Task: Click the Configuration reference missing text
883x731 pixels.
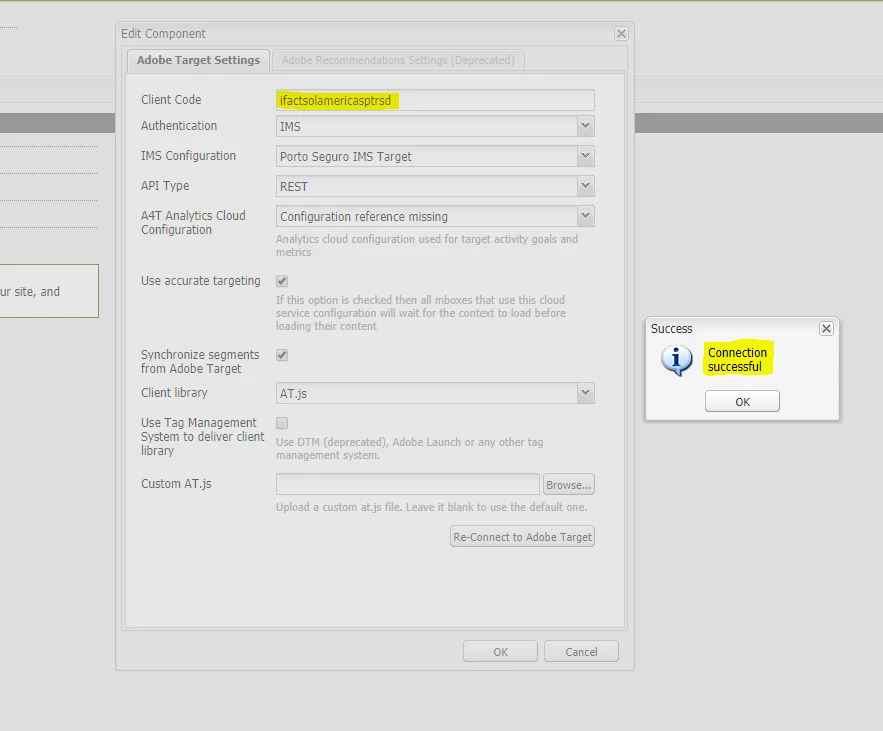Action: (x=364, y=217)
